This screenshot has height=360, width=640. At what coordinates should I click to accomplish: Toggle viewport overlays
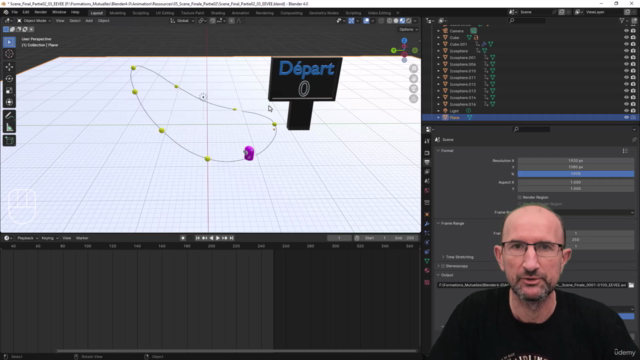pyautogui.click(x=366, y=20)
